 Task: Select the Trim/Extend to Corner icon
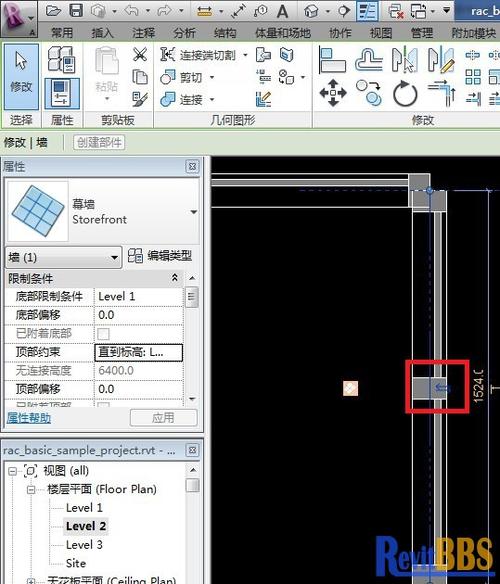coord(441,93)
